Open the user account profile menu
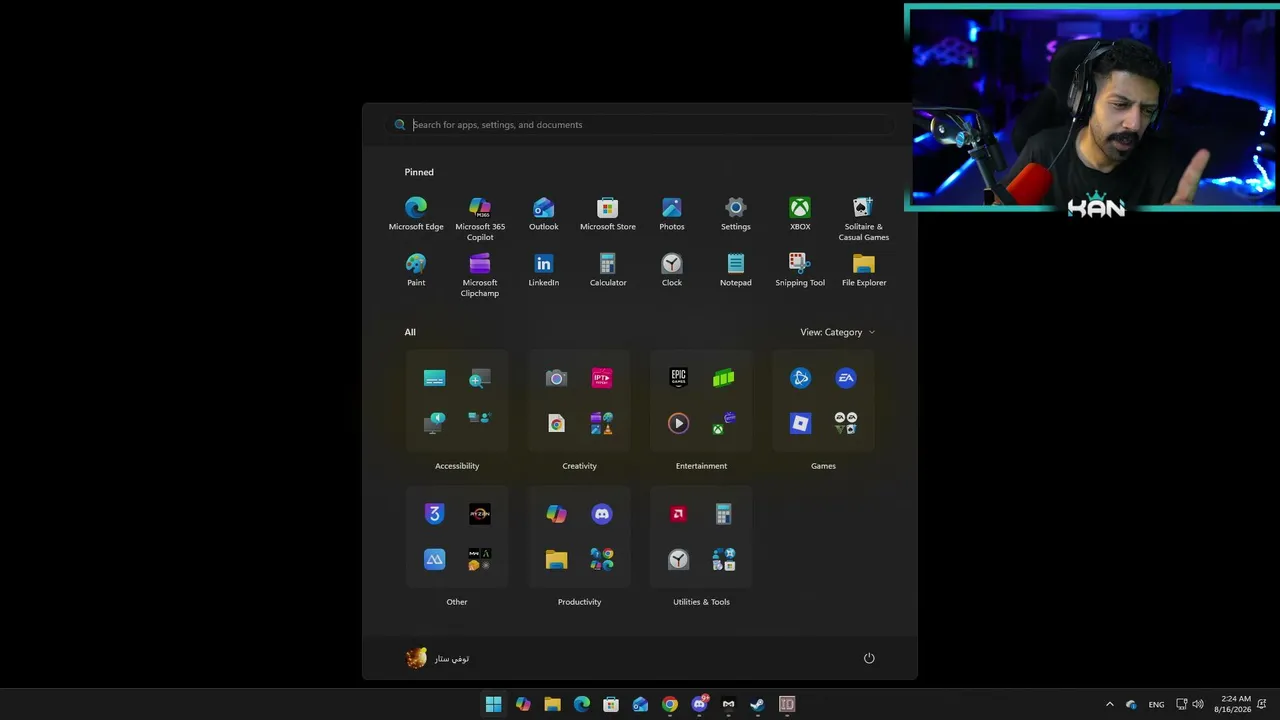 (x=438, y=658)
